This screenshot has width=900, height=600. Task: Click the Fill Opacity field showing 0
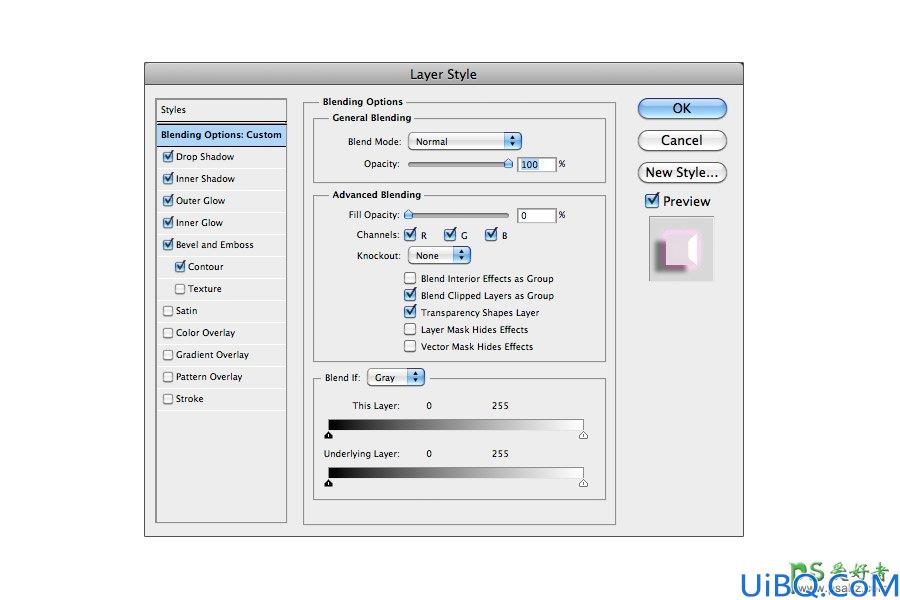point(537,215)
